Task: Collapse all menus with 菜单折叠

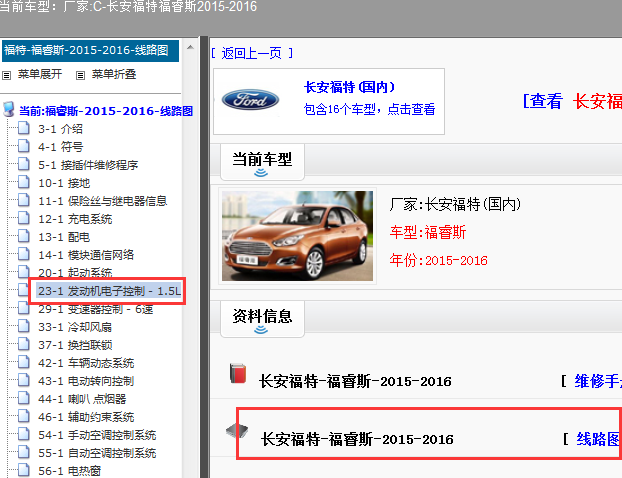Action: pos(114,74)
